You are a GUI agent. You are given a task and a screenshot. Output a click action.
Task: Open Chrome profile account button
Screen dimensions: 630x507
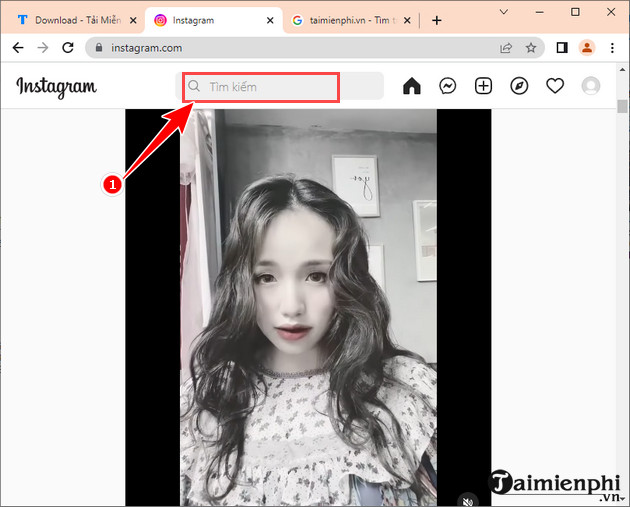point(587,48)
